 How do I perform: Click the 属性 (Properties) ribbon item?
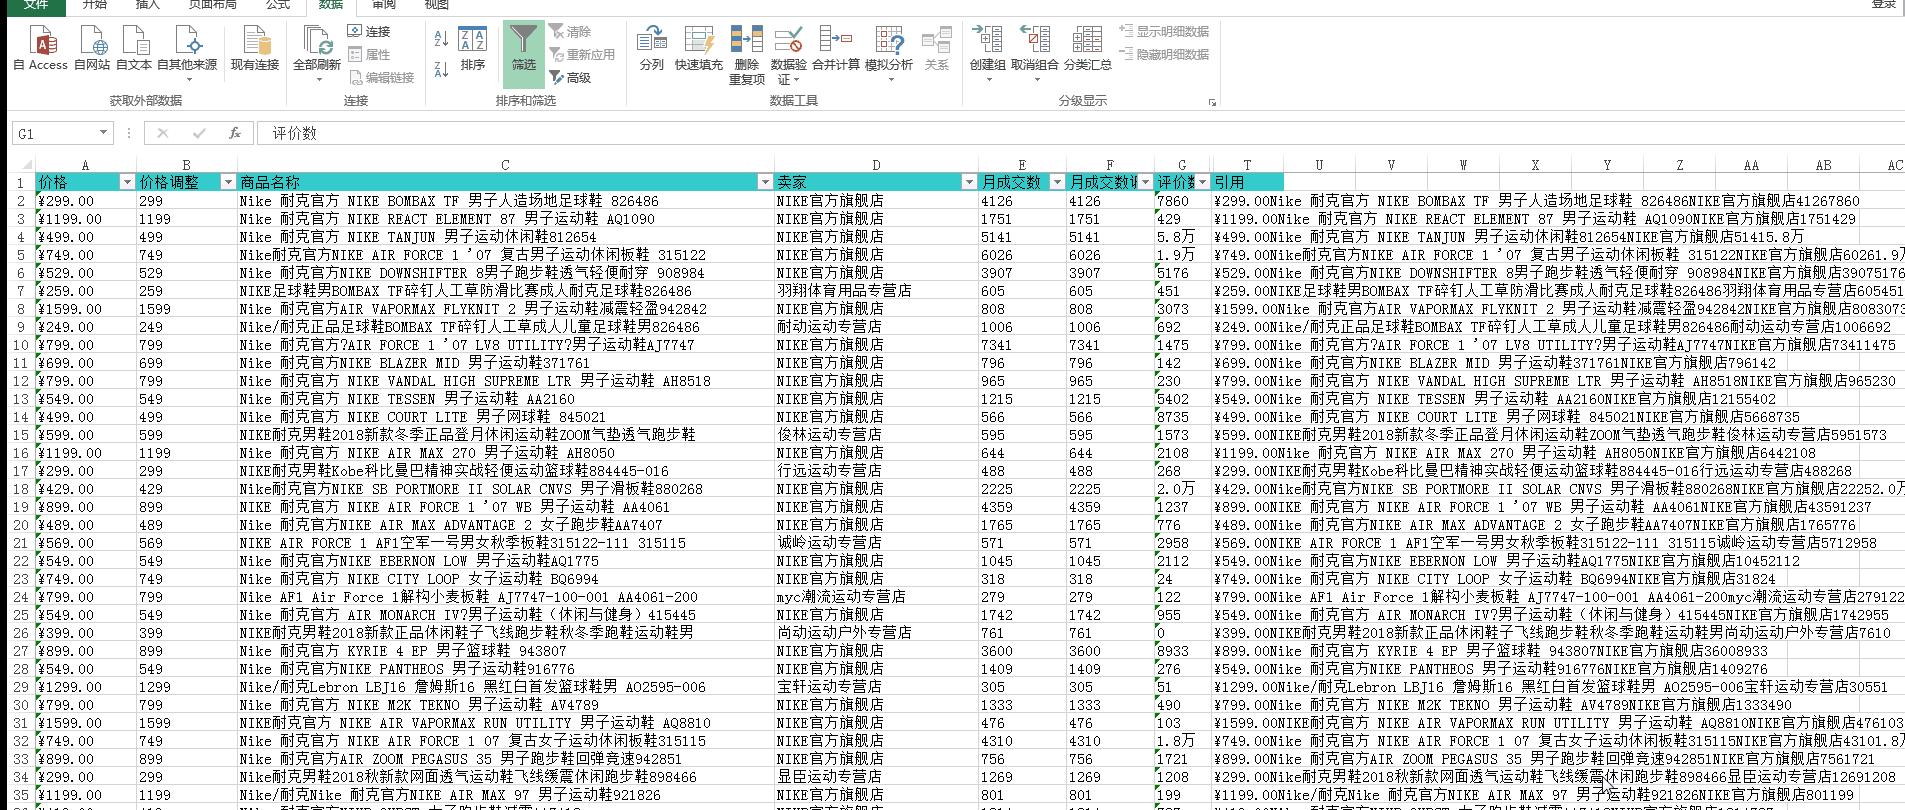[x=369, y=55]
